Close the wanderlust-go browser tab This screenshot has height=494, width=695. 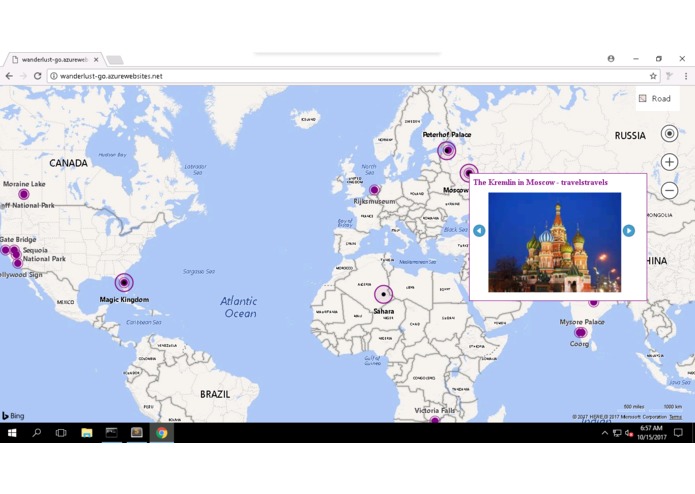tap(96, 59)
